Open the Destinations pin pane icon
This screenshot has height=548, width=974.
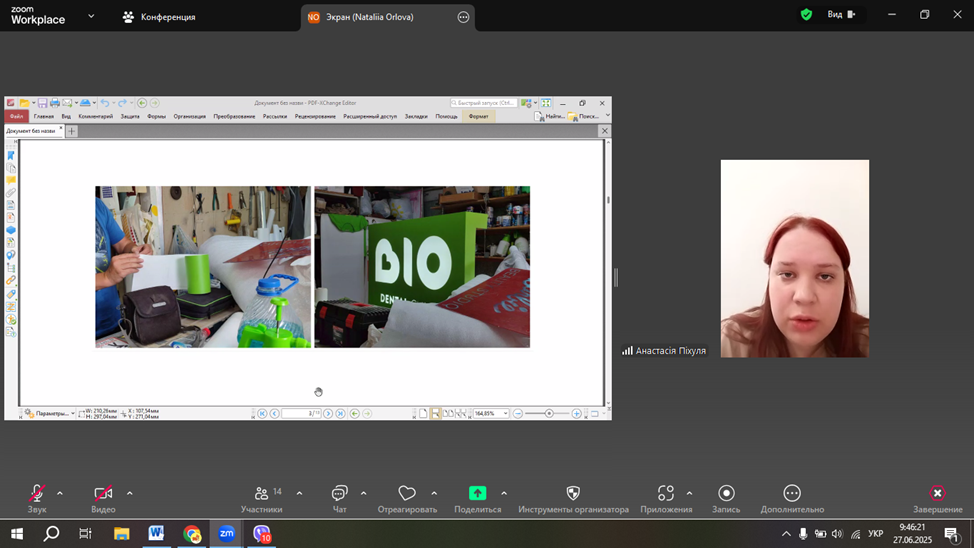pos(11,255)
